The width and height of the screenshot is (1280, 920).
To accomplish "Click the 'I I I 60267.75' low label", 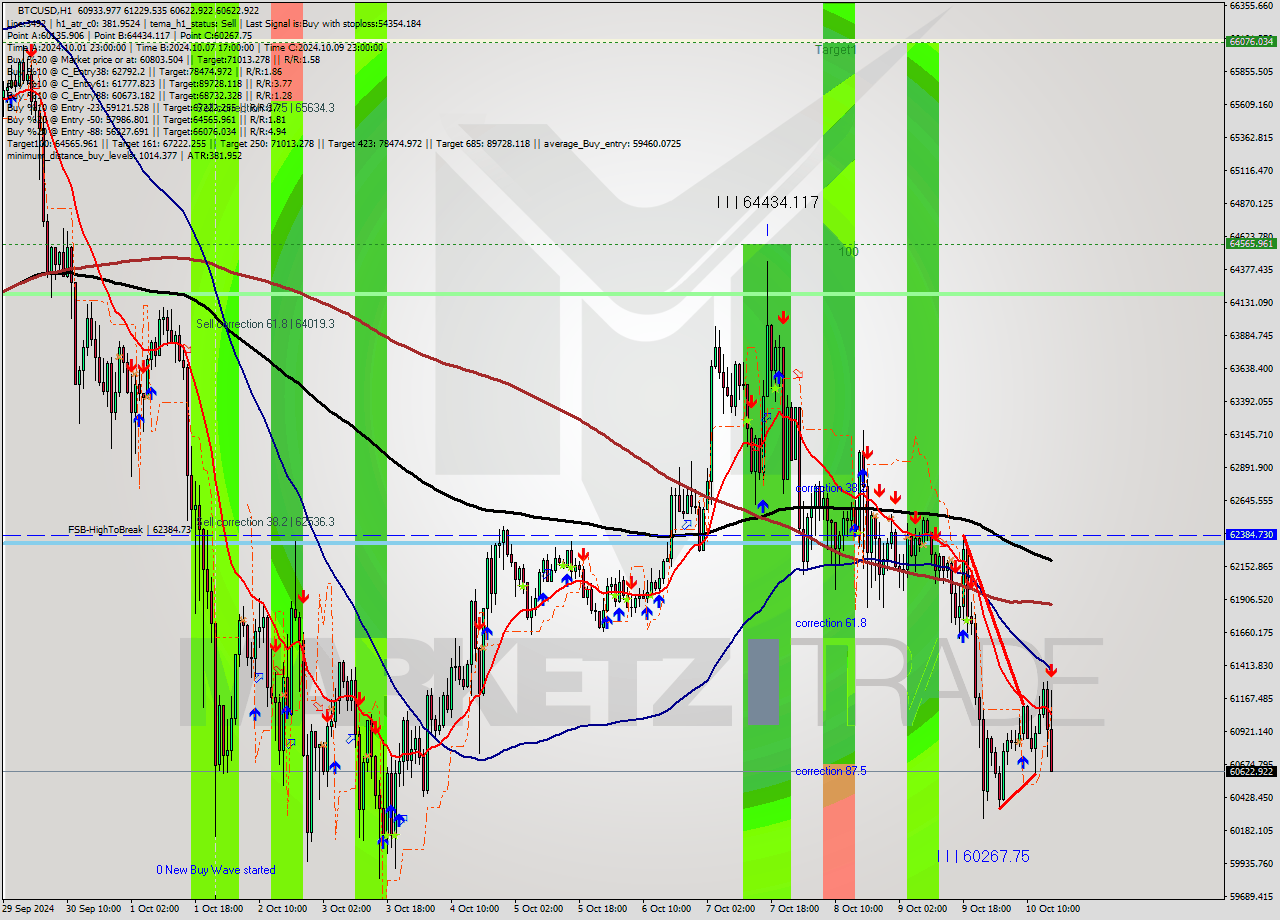I will 983,856.
